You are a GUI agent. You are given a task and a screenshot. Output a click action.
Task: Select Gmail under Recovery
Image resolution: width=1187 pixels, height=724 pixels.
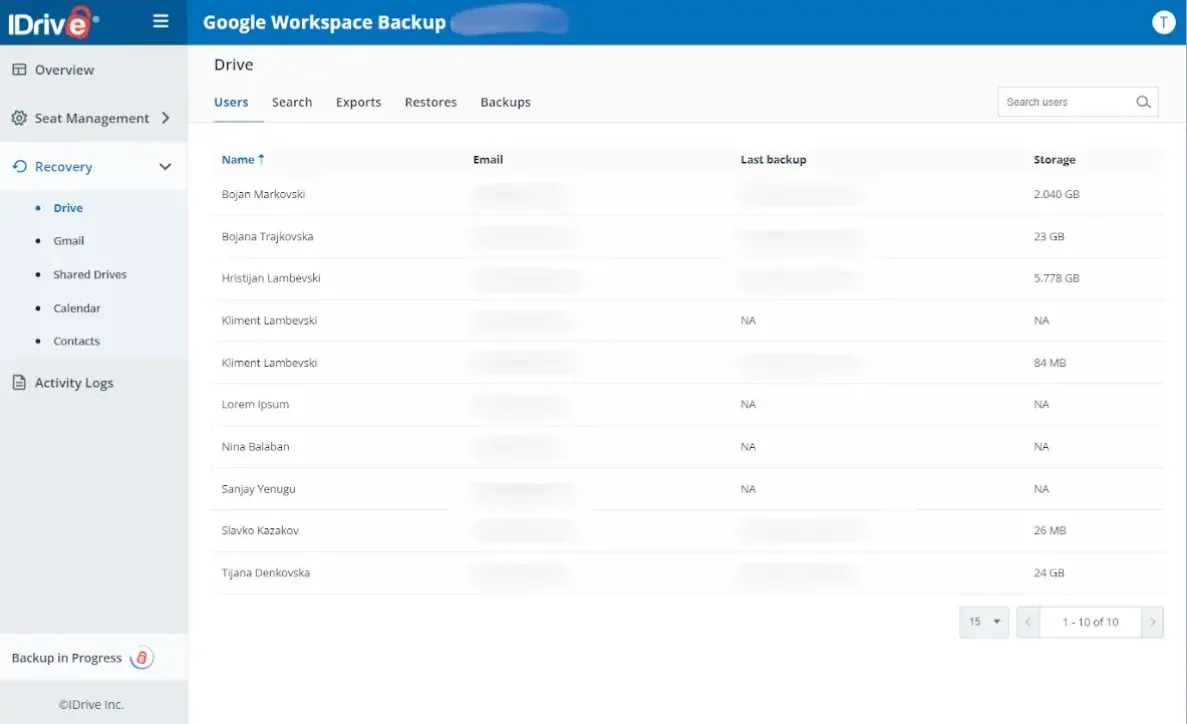(x=69, y=241)
